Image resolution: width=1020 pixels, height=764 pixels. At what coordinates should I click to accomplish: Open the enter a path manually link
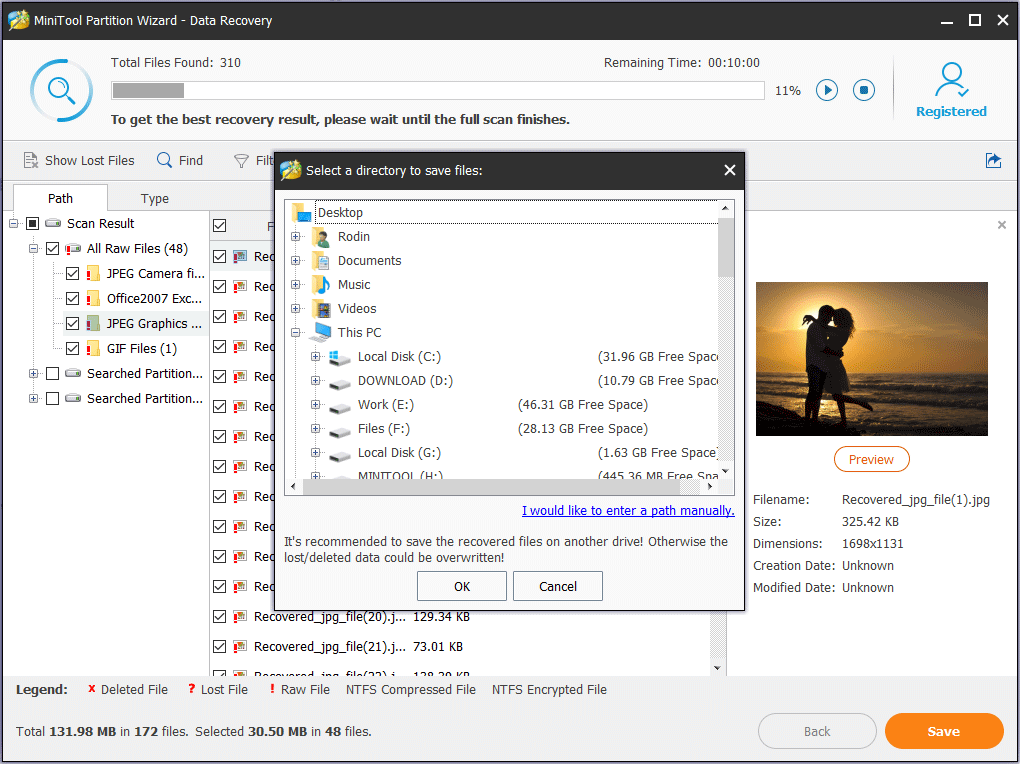click(x=628, y=510)
